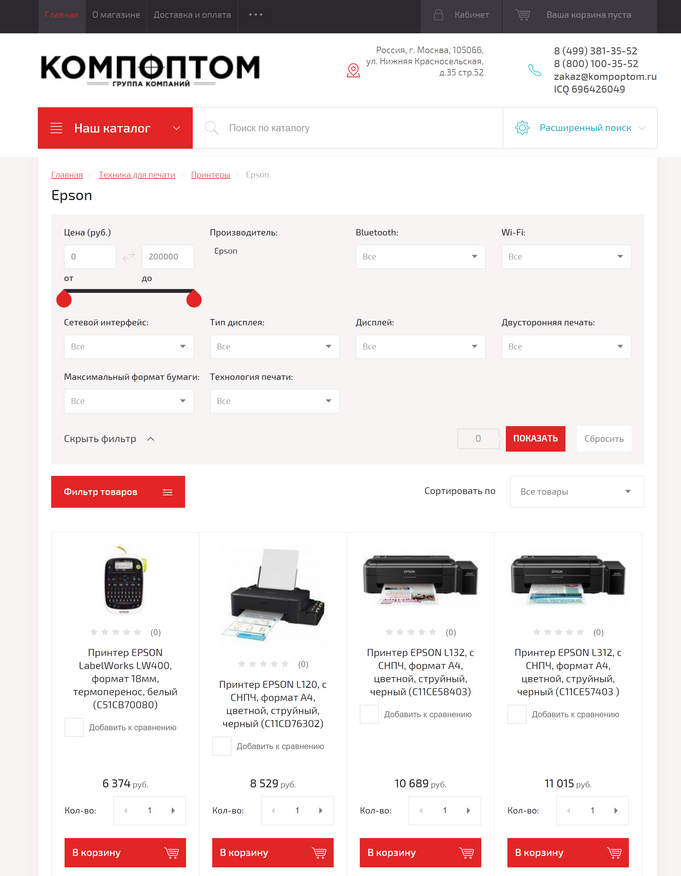Click the right price slider handle
The height and width of the screenshot is (876, 681).
click(194, 299)
